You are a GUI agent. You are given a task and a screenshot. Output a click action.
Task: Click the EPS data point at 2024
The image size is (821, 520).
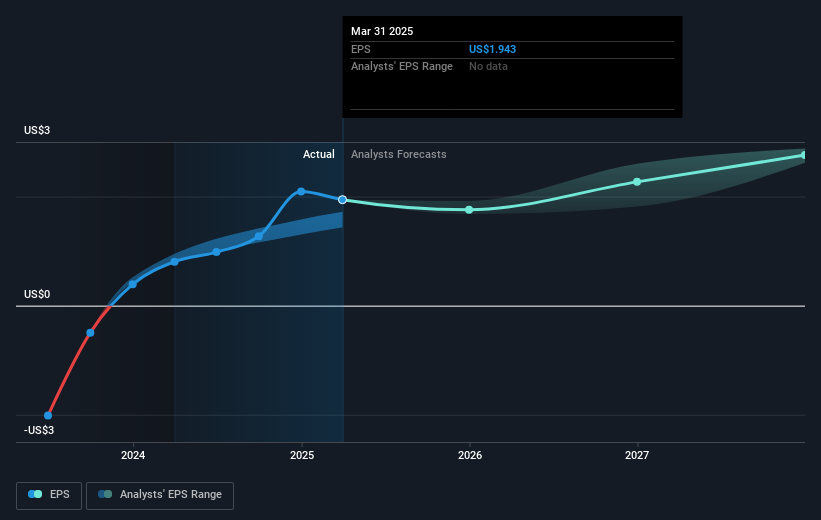point(132,284)
